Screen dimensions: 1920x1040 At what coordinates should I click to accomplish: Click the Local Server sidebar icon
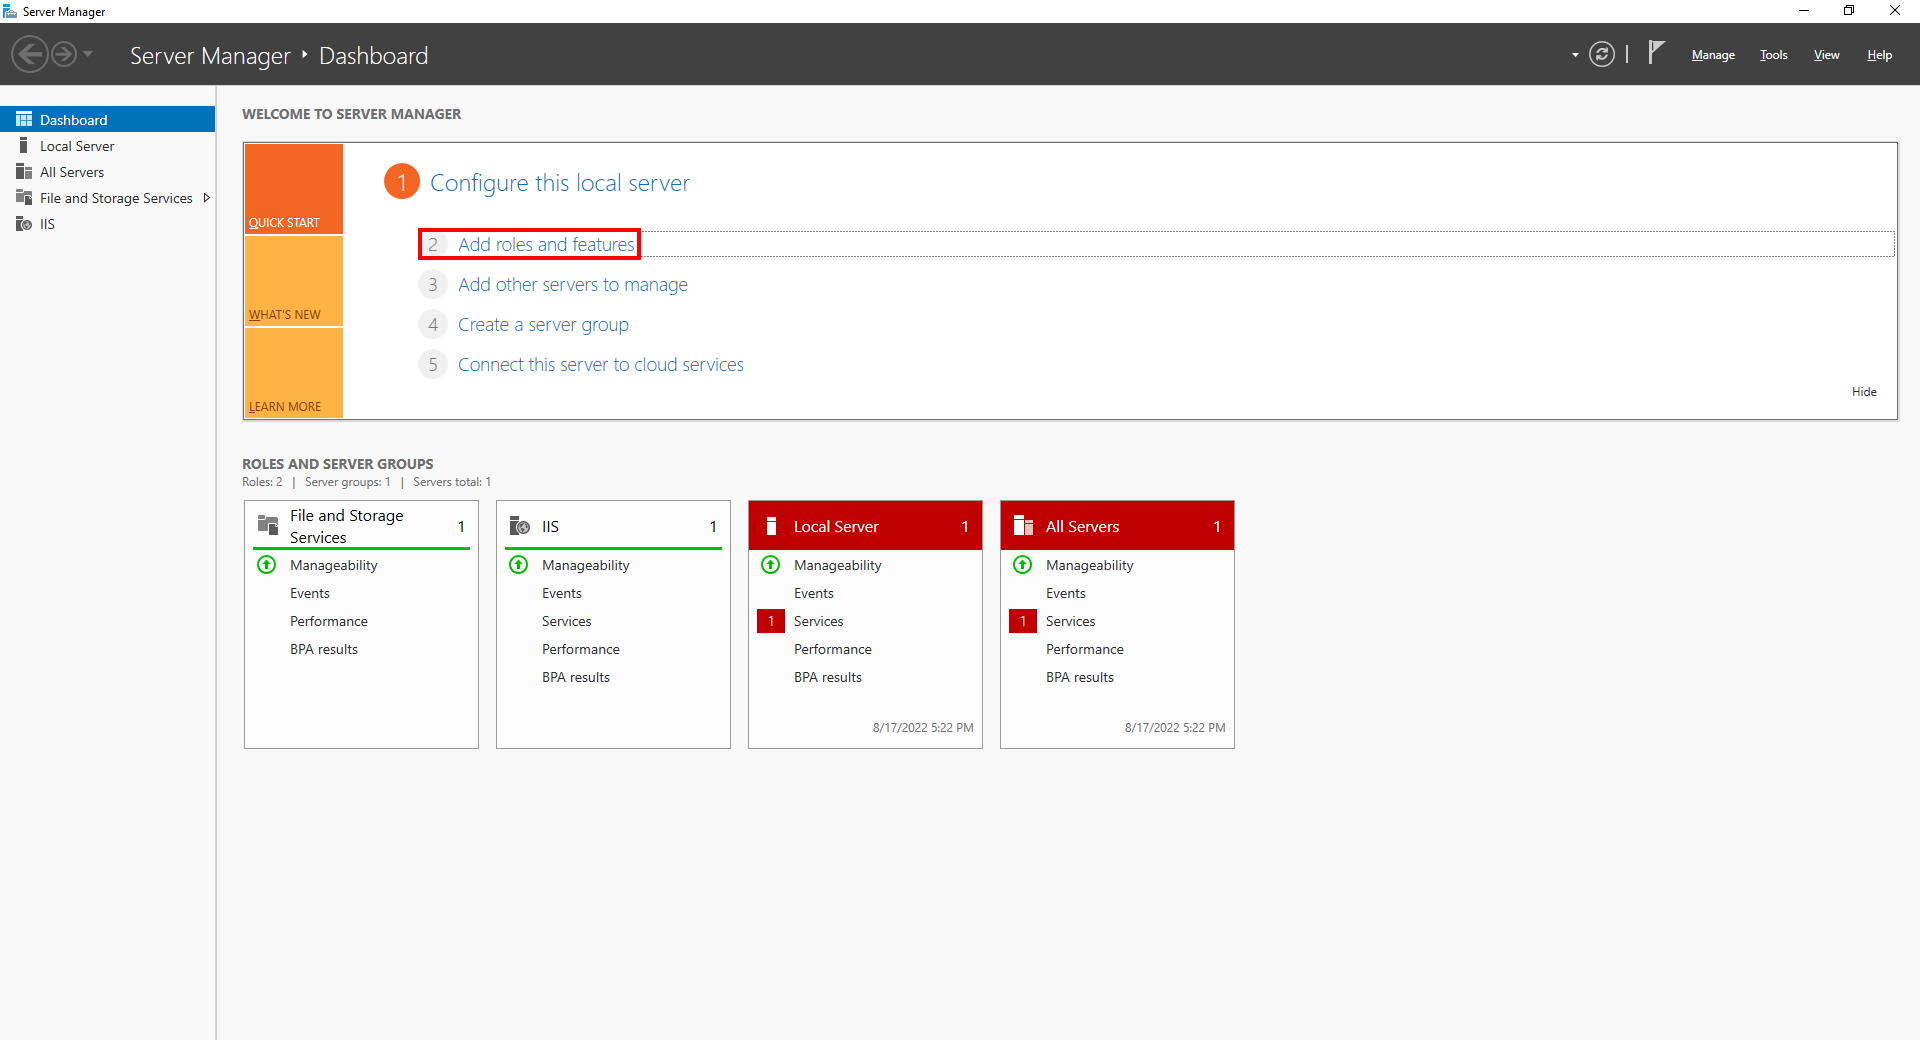pos(24,145)
